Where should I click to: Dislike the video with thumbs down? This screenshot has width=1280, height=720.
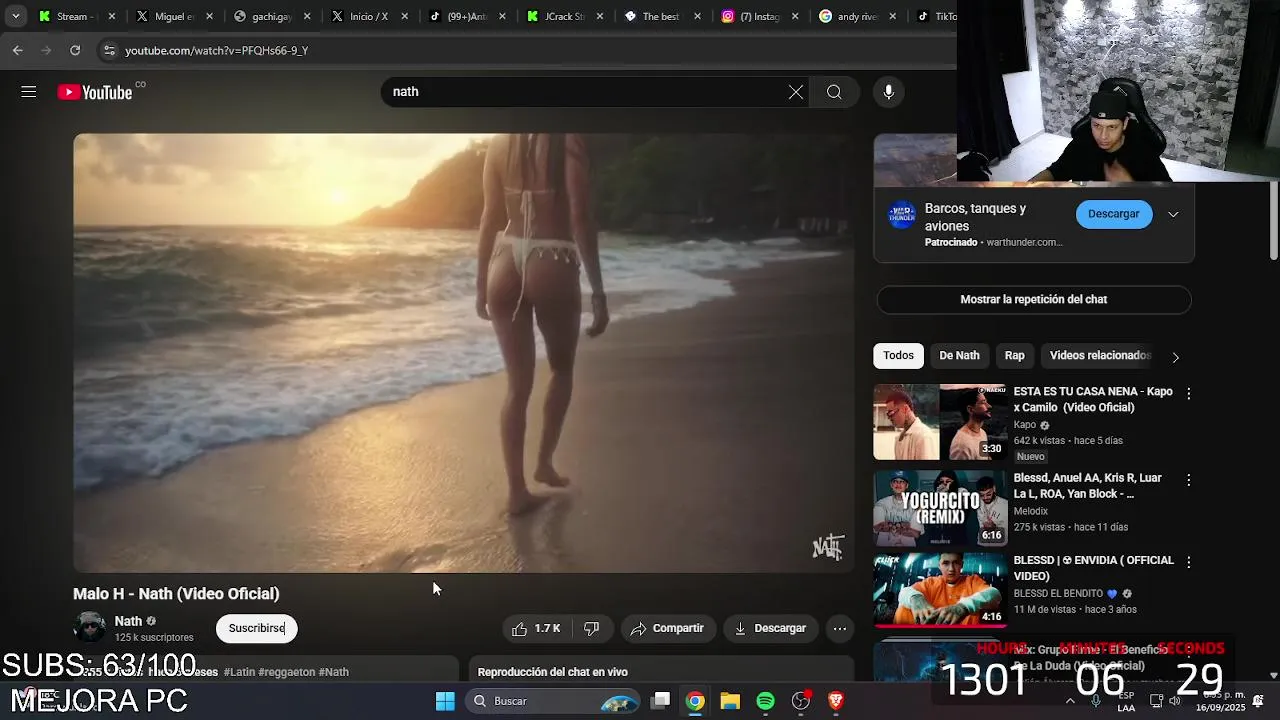coord(592,628)
